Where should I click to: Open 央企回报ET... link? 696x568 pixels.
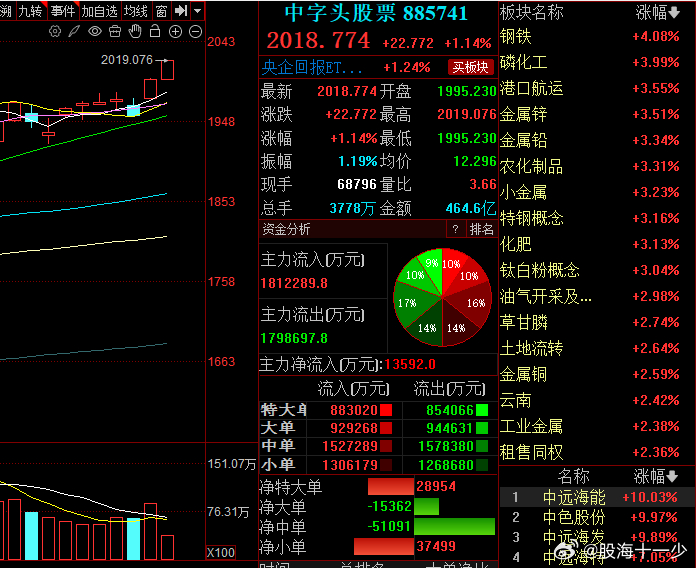(x=312, y=67)
